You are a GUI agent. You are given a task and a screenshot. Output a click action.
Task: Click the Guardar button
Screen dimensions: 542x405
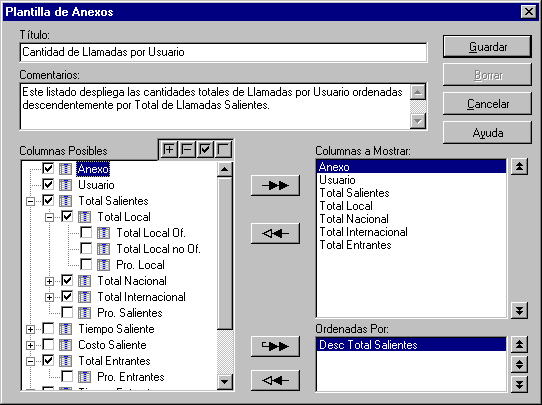(x=487, y=46)
